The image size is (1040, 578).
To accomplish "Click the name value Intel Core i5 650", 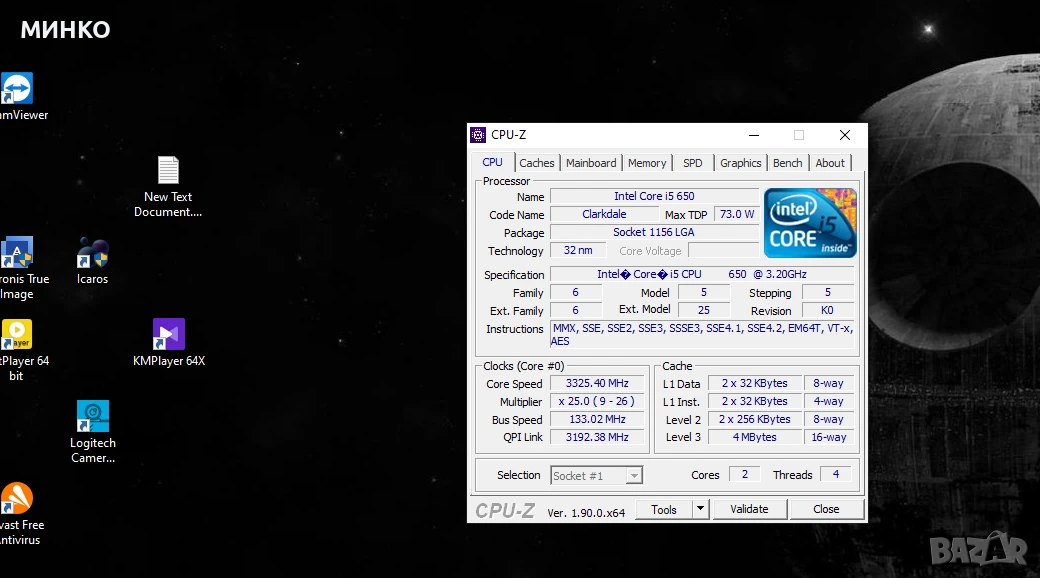I will (x=655, y=196).
